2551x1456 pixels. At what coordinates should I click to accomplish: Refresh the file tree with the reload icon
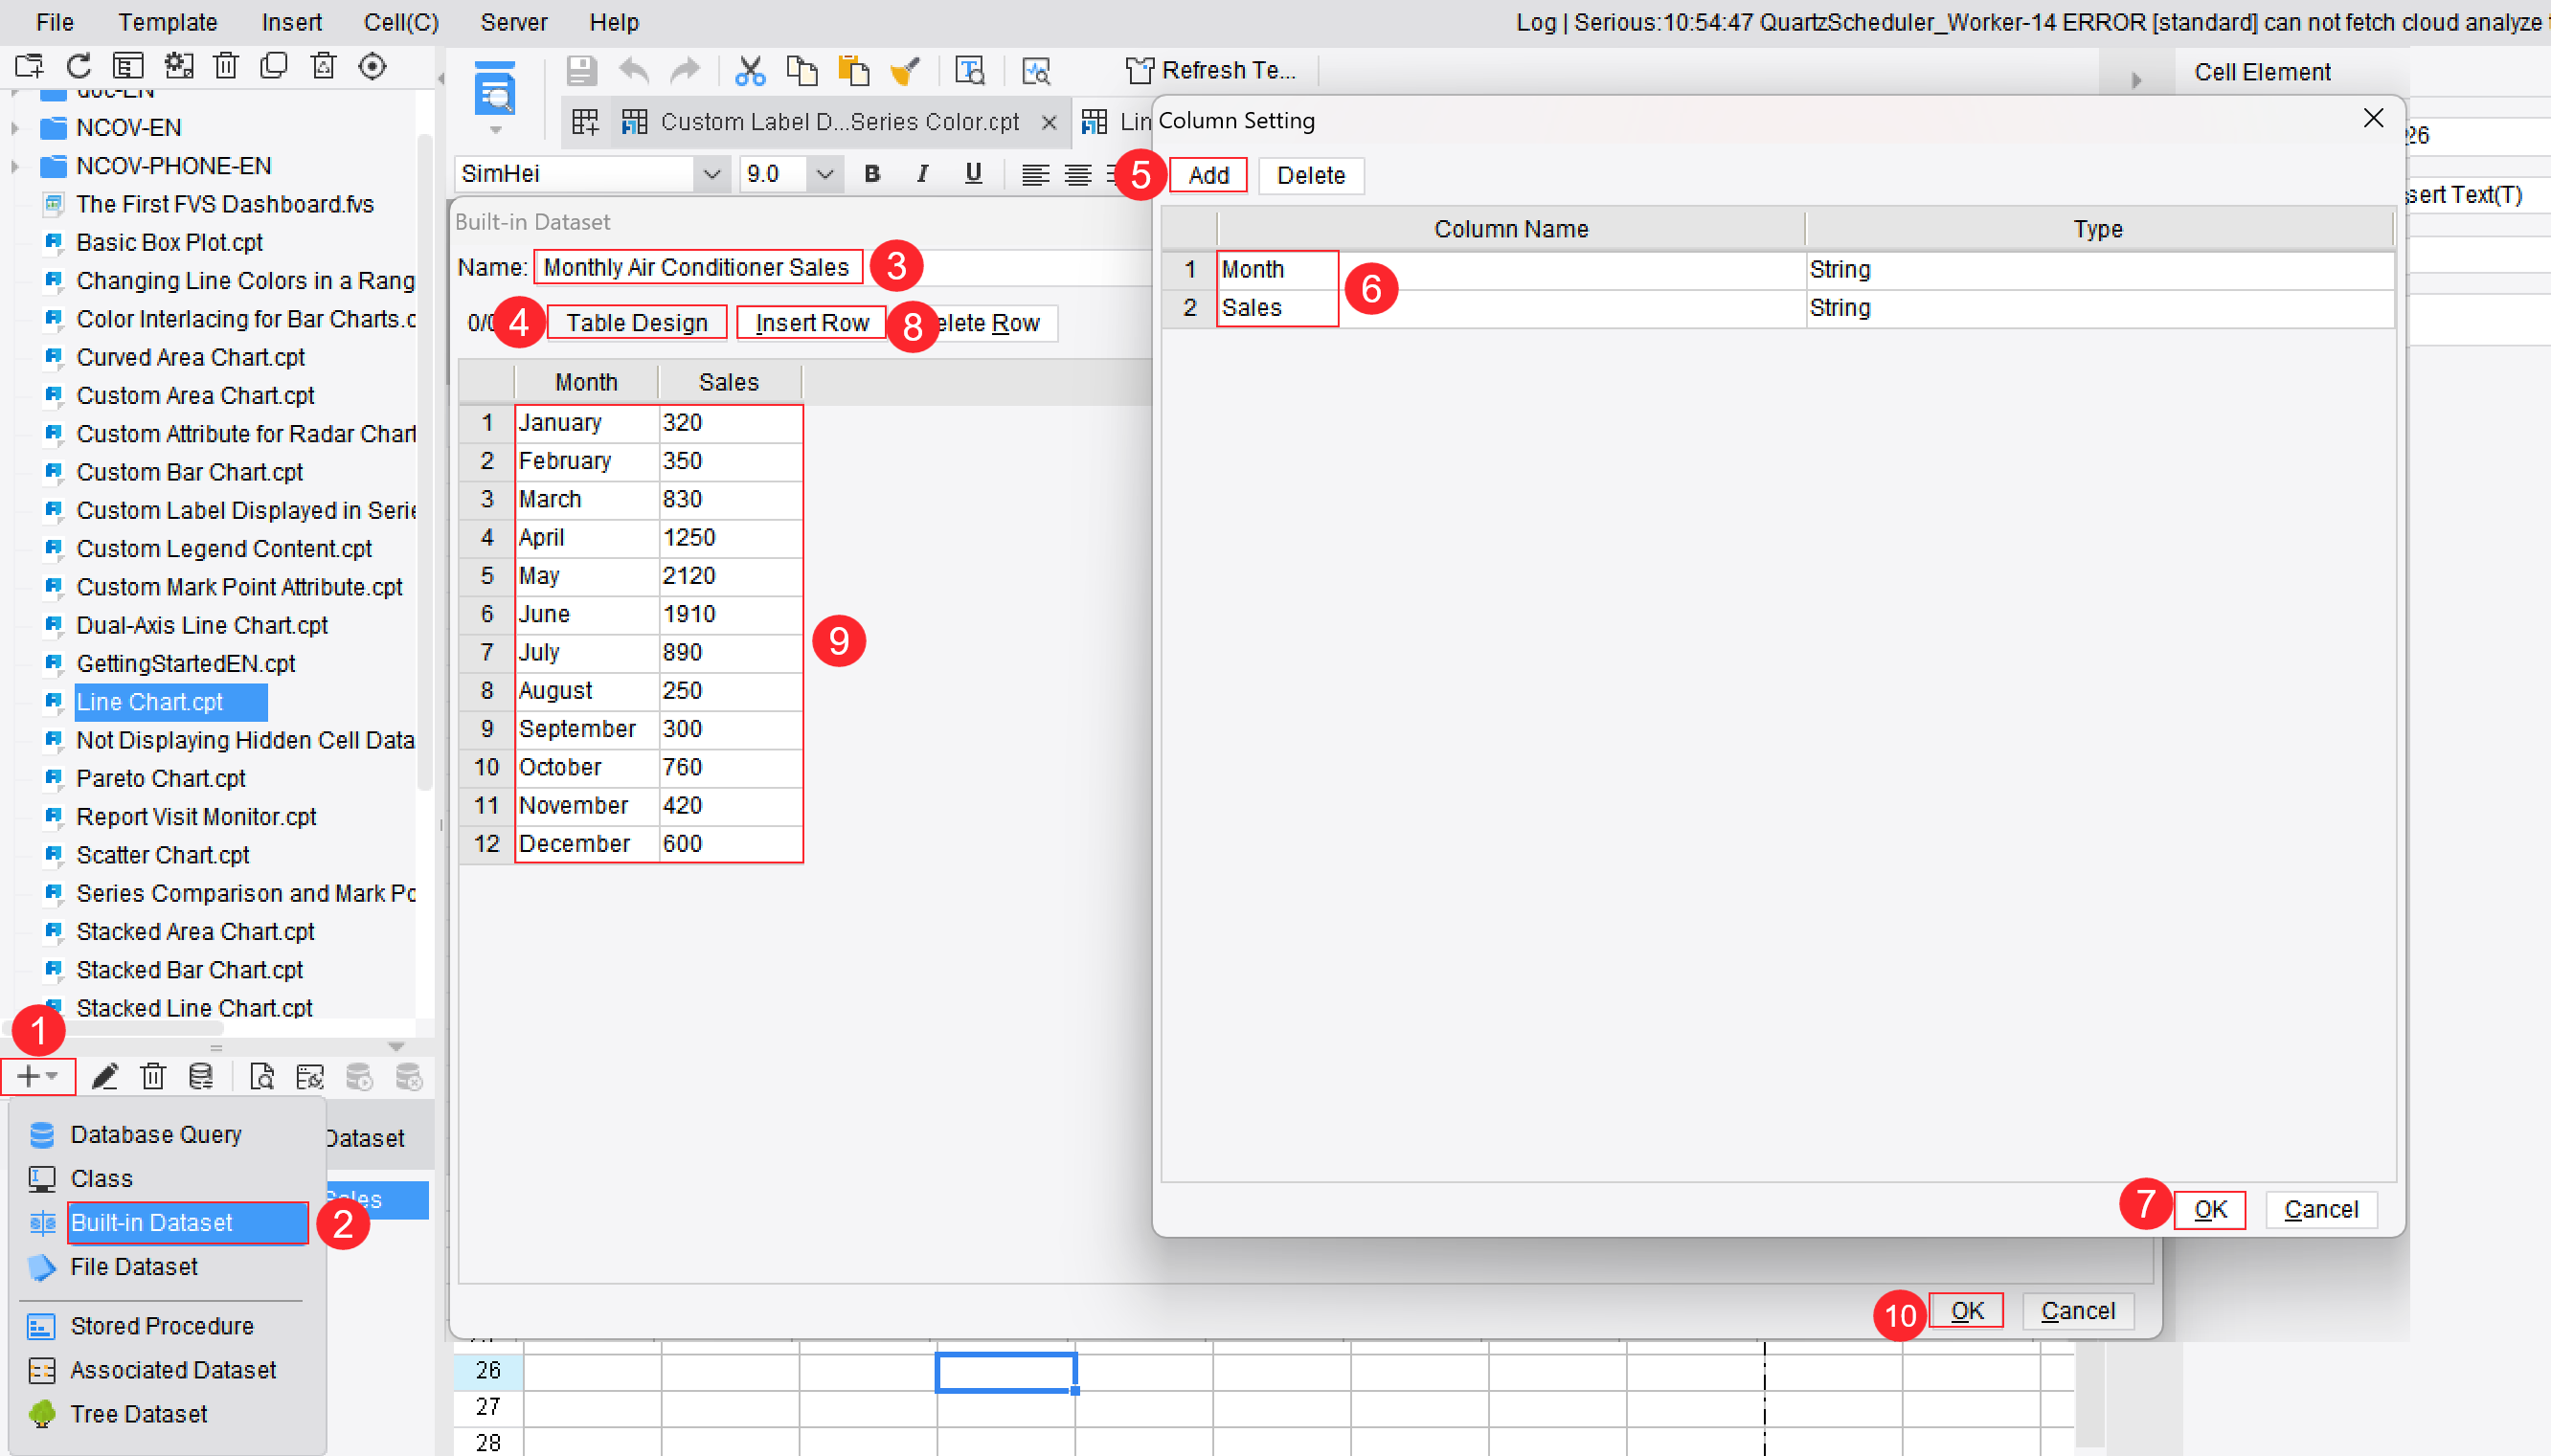(x=78, y=66)
